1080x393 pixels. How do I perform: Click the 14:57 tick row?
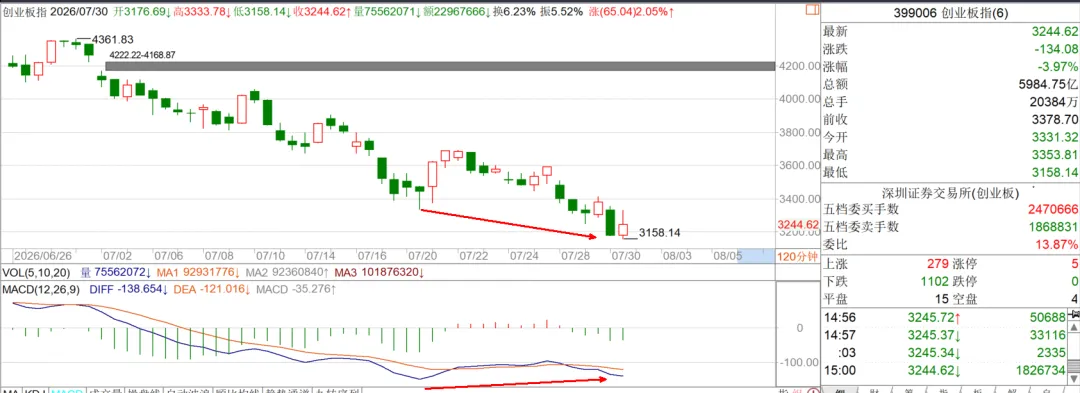(946, 335)
